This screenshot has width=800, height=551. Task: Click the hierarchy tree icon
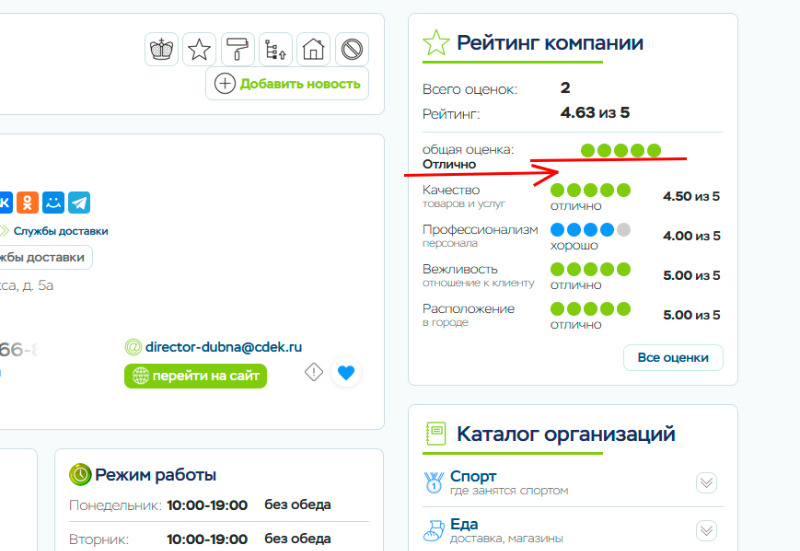(275, 49)
